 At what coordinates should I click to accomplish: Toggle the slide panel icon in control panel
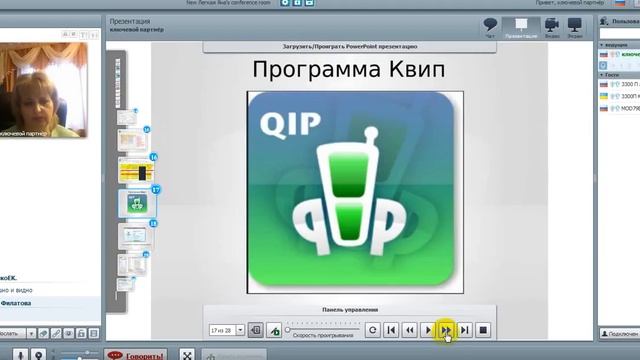tap(256, 330)
